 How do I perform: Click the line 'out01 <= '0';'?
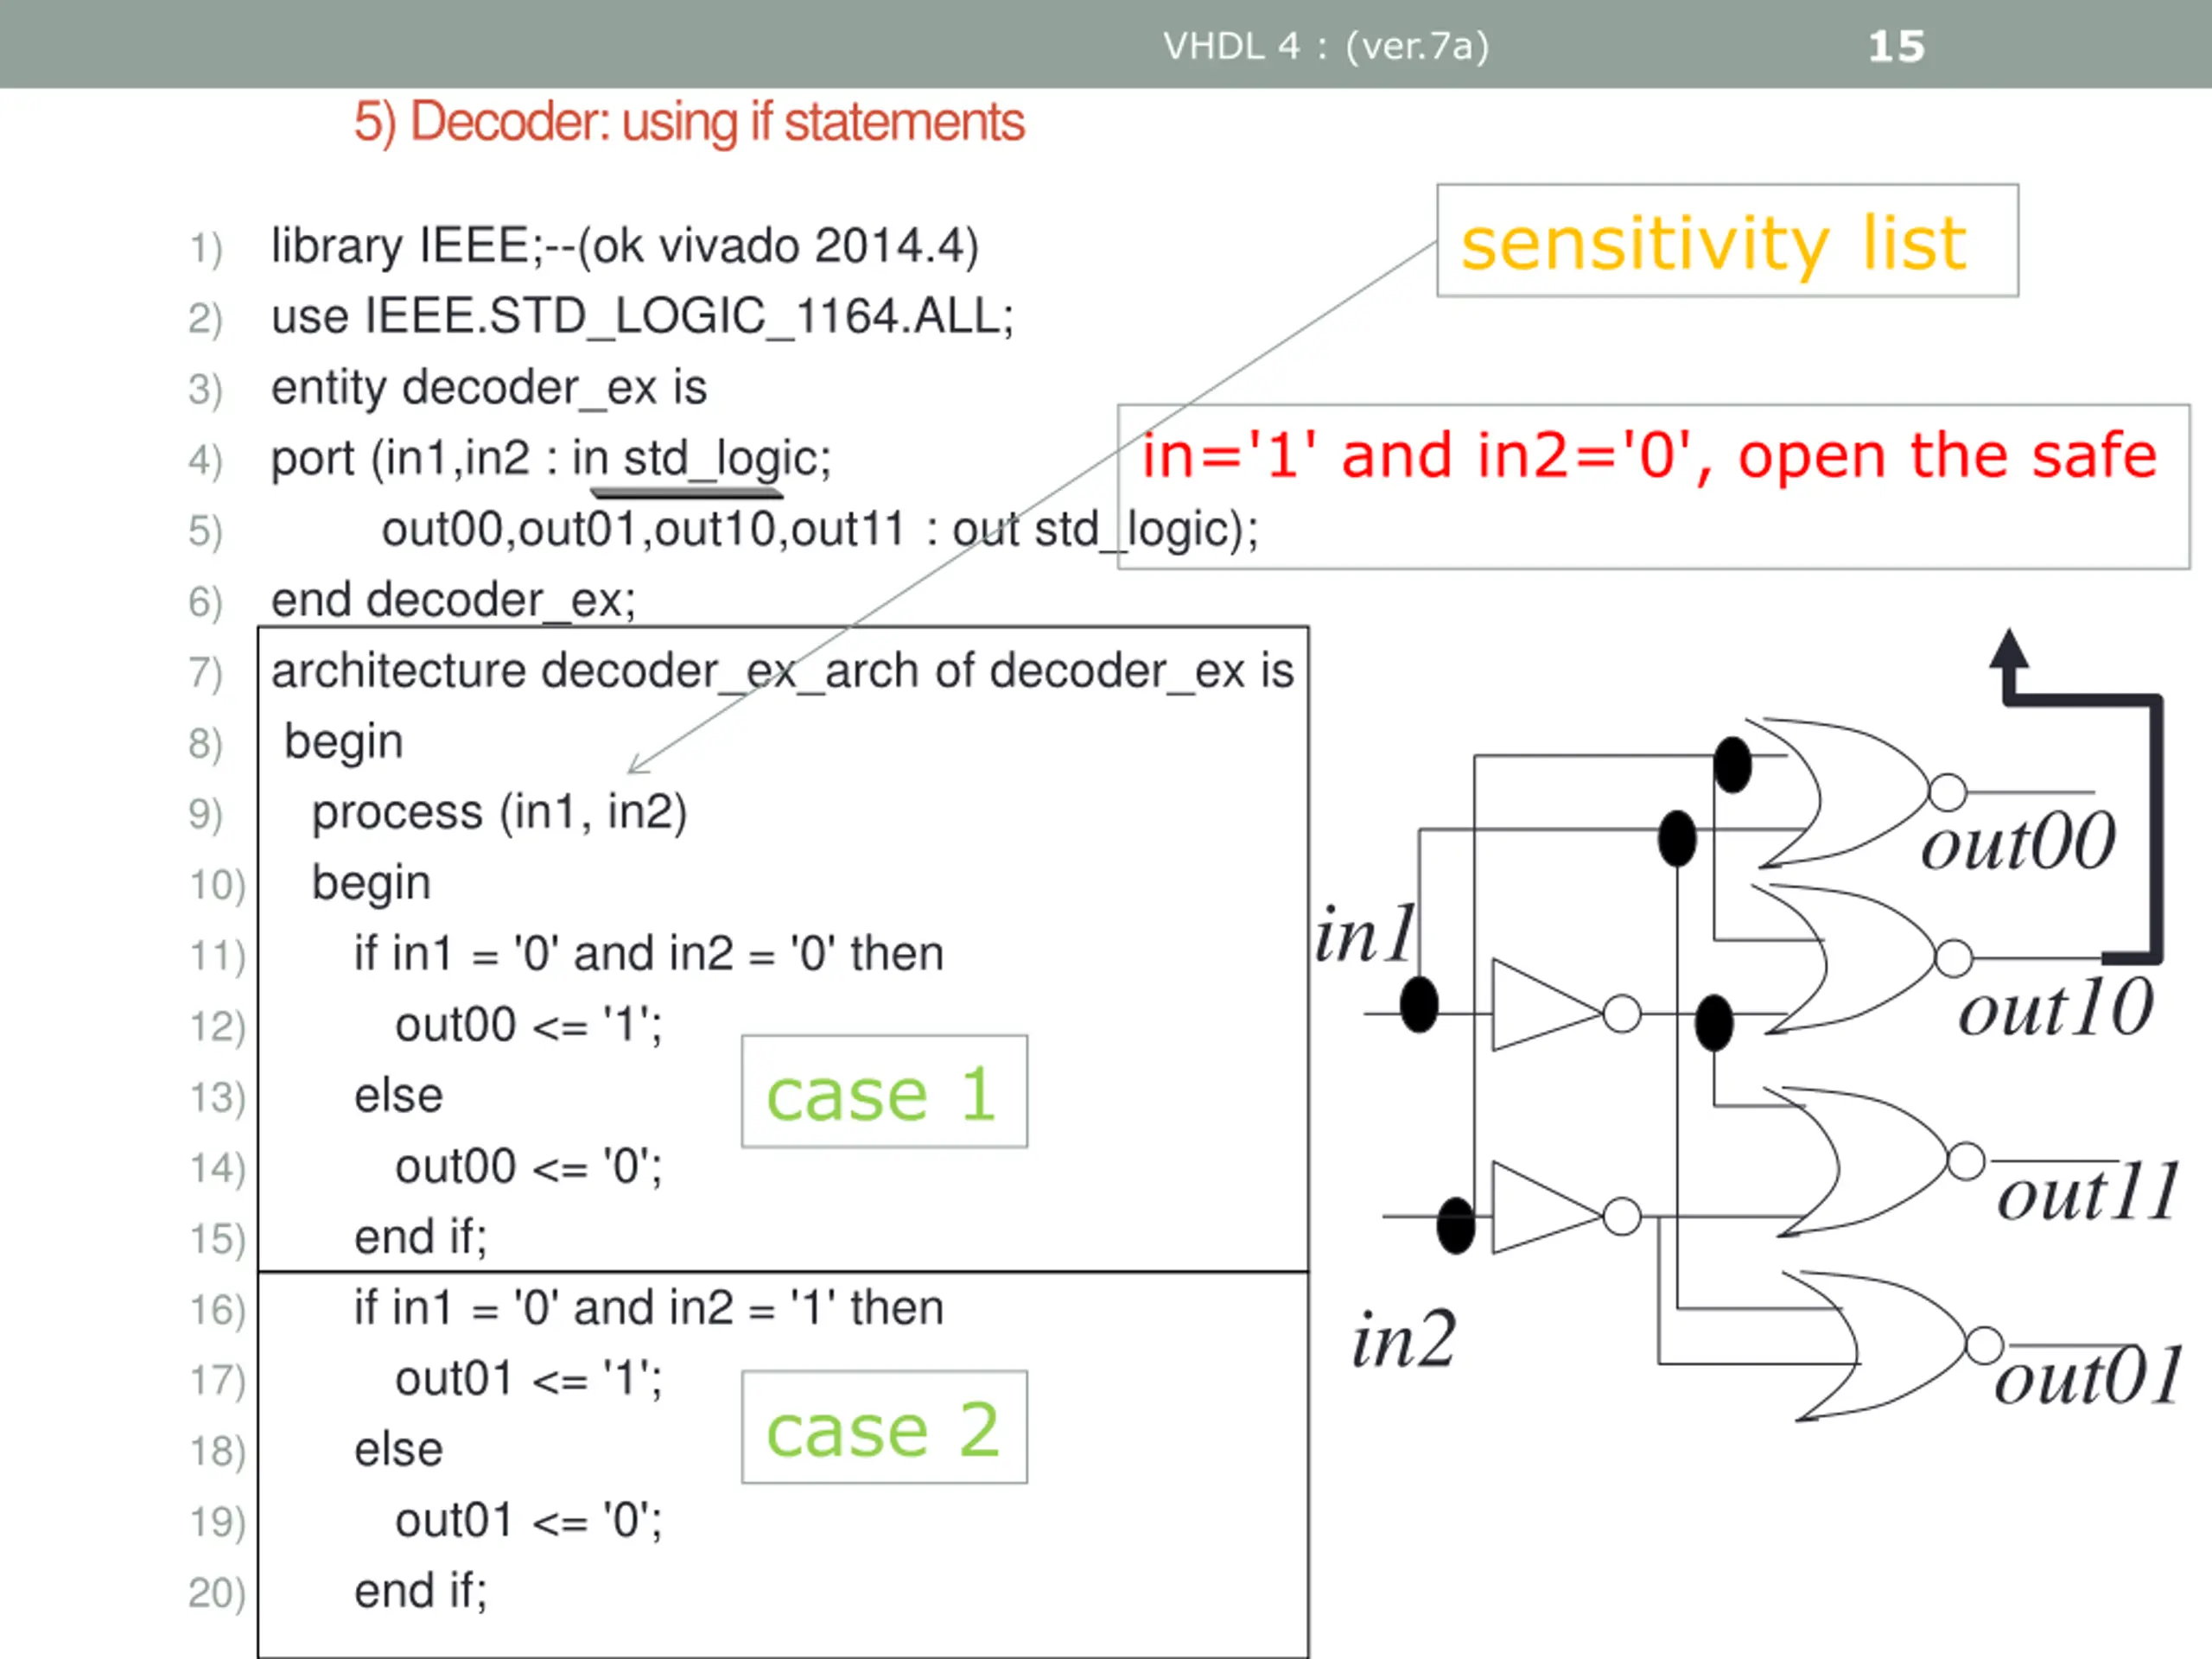tap(529, 1521)
